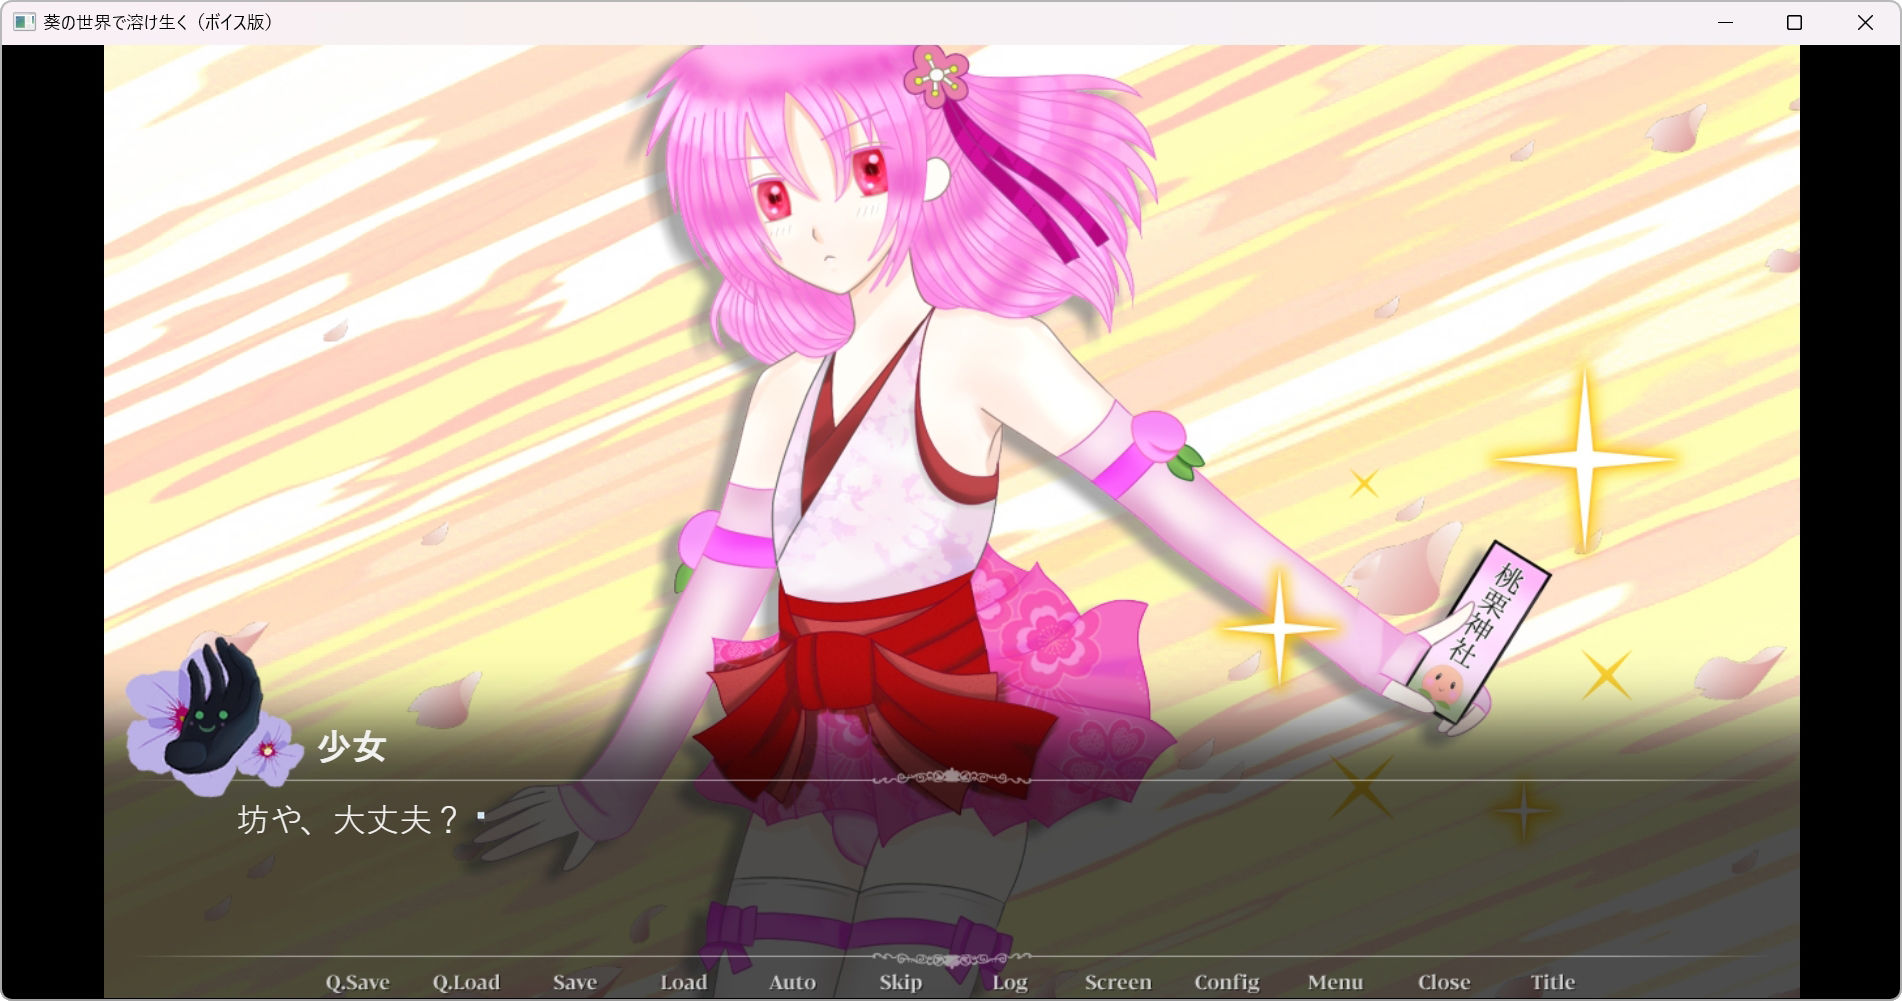This screenshot has width=1902, height=1001.
Task: Click the large golden sparkle star
Action: [x=1584, y=459]
